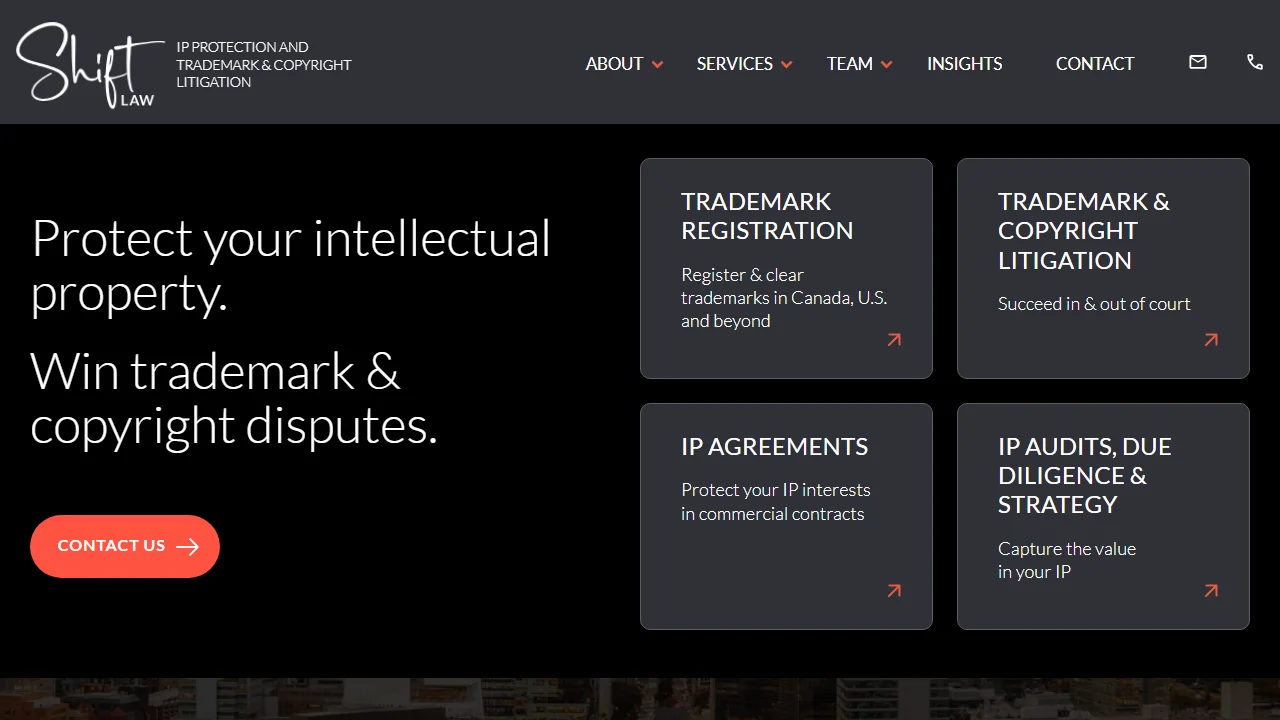
Task: Click arrow icon on IP Agreements card
Action: tap(894, 591)
